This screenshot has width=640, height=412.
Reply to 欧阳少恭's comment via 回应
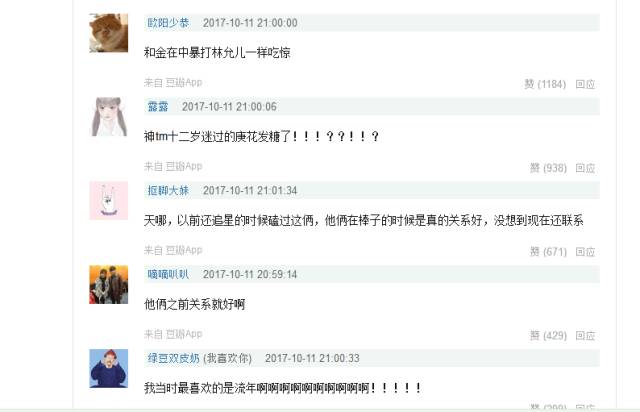585,84
